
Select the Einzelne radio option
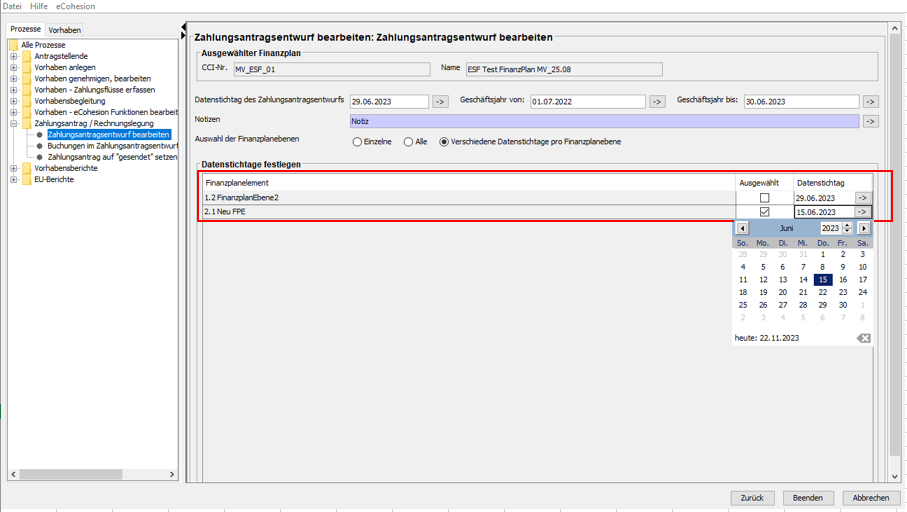357,142
